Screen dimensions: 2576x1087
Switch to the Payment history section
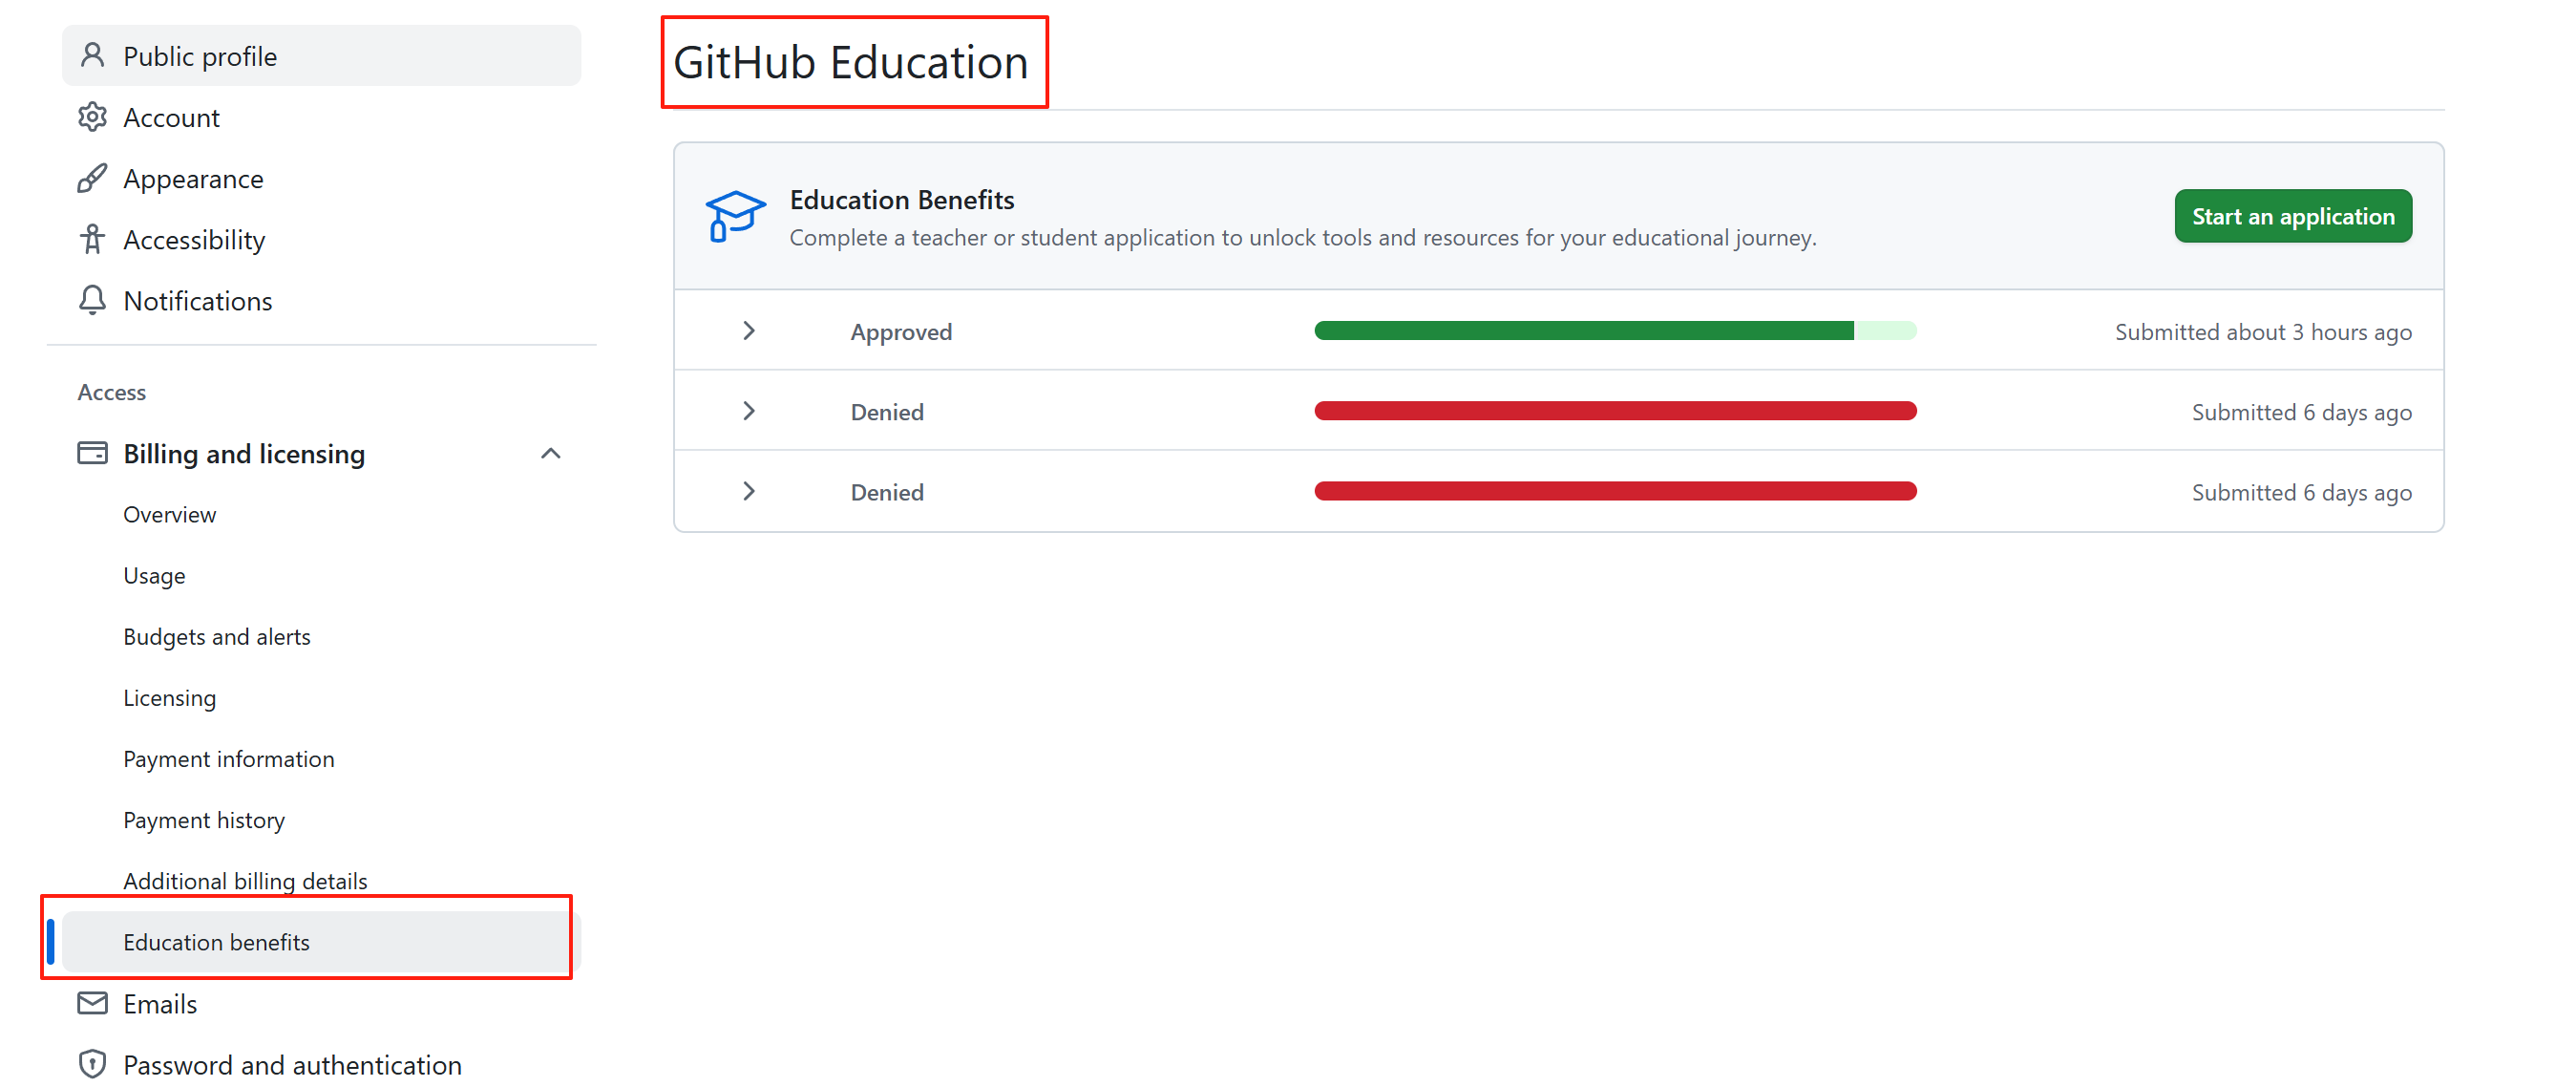(204, 819)
